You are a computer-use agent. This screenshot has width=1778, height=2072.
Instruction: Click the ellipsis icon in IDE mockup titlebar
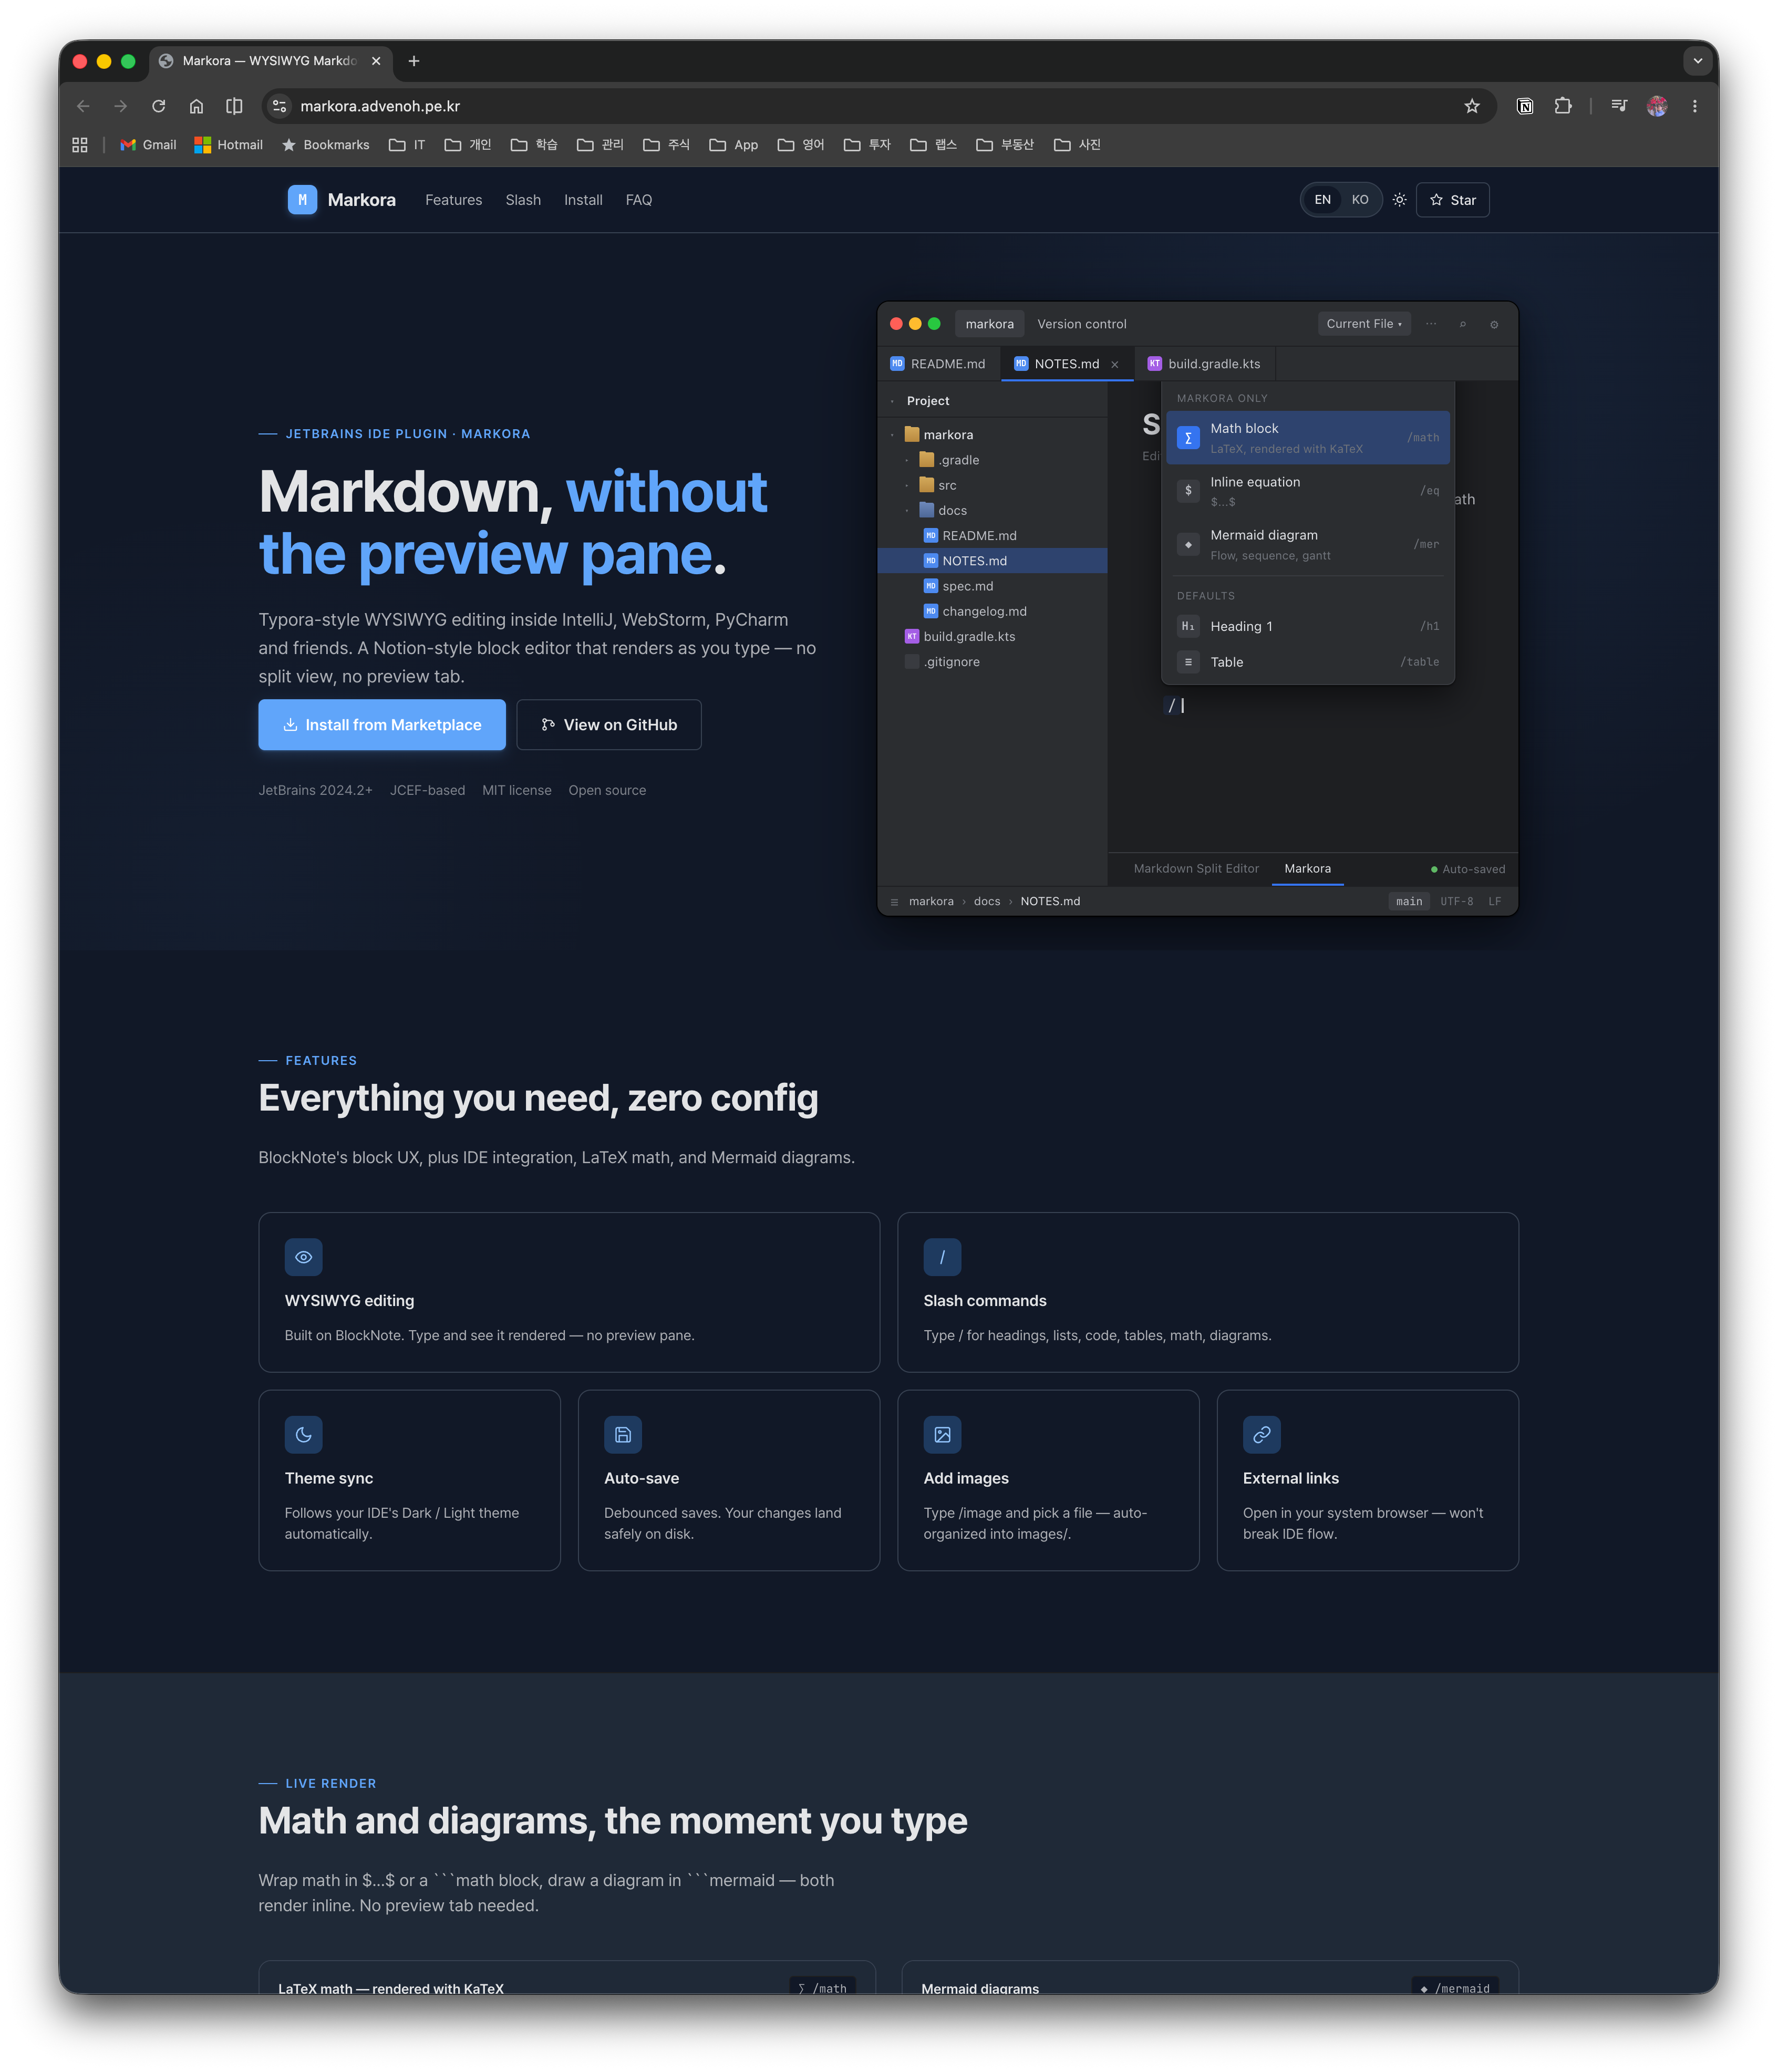tap(1431, 324)
